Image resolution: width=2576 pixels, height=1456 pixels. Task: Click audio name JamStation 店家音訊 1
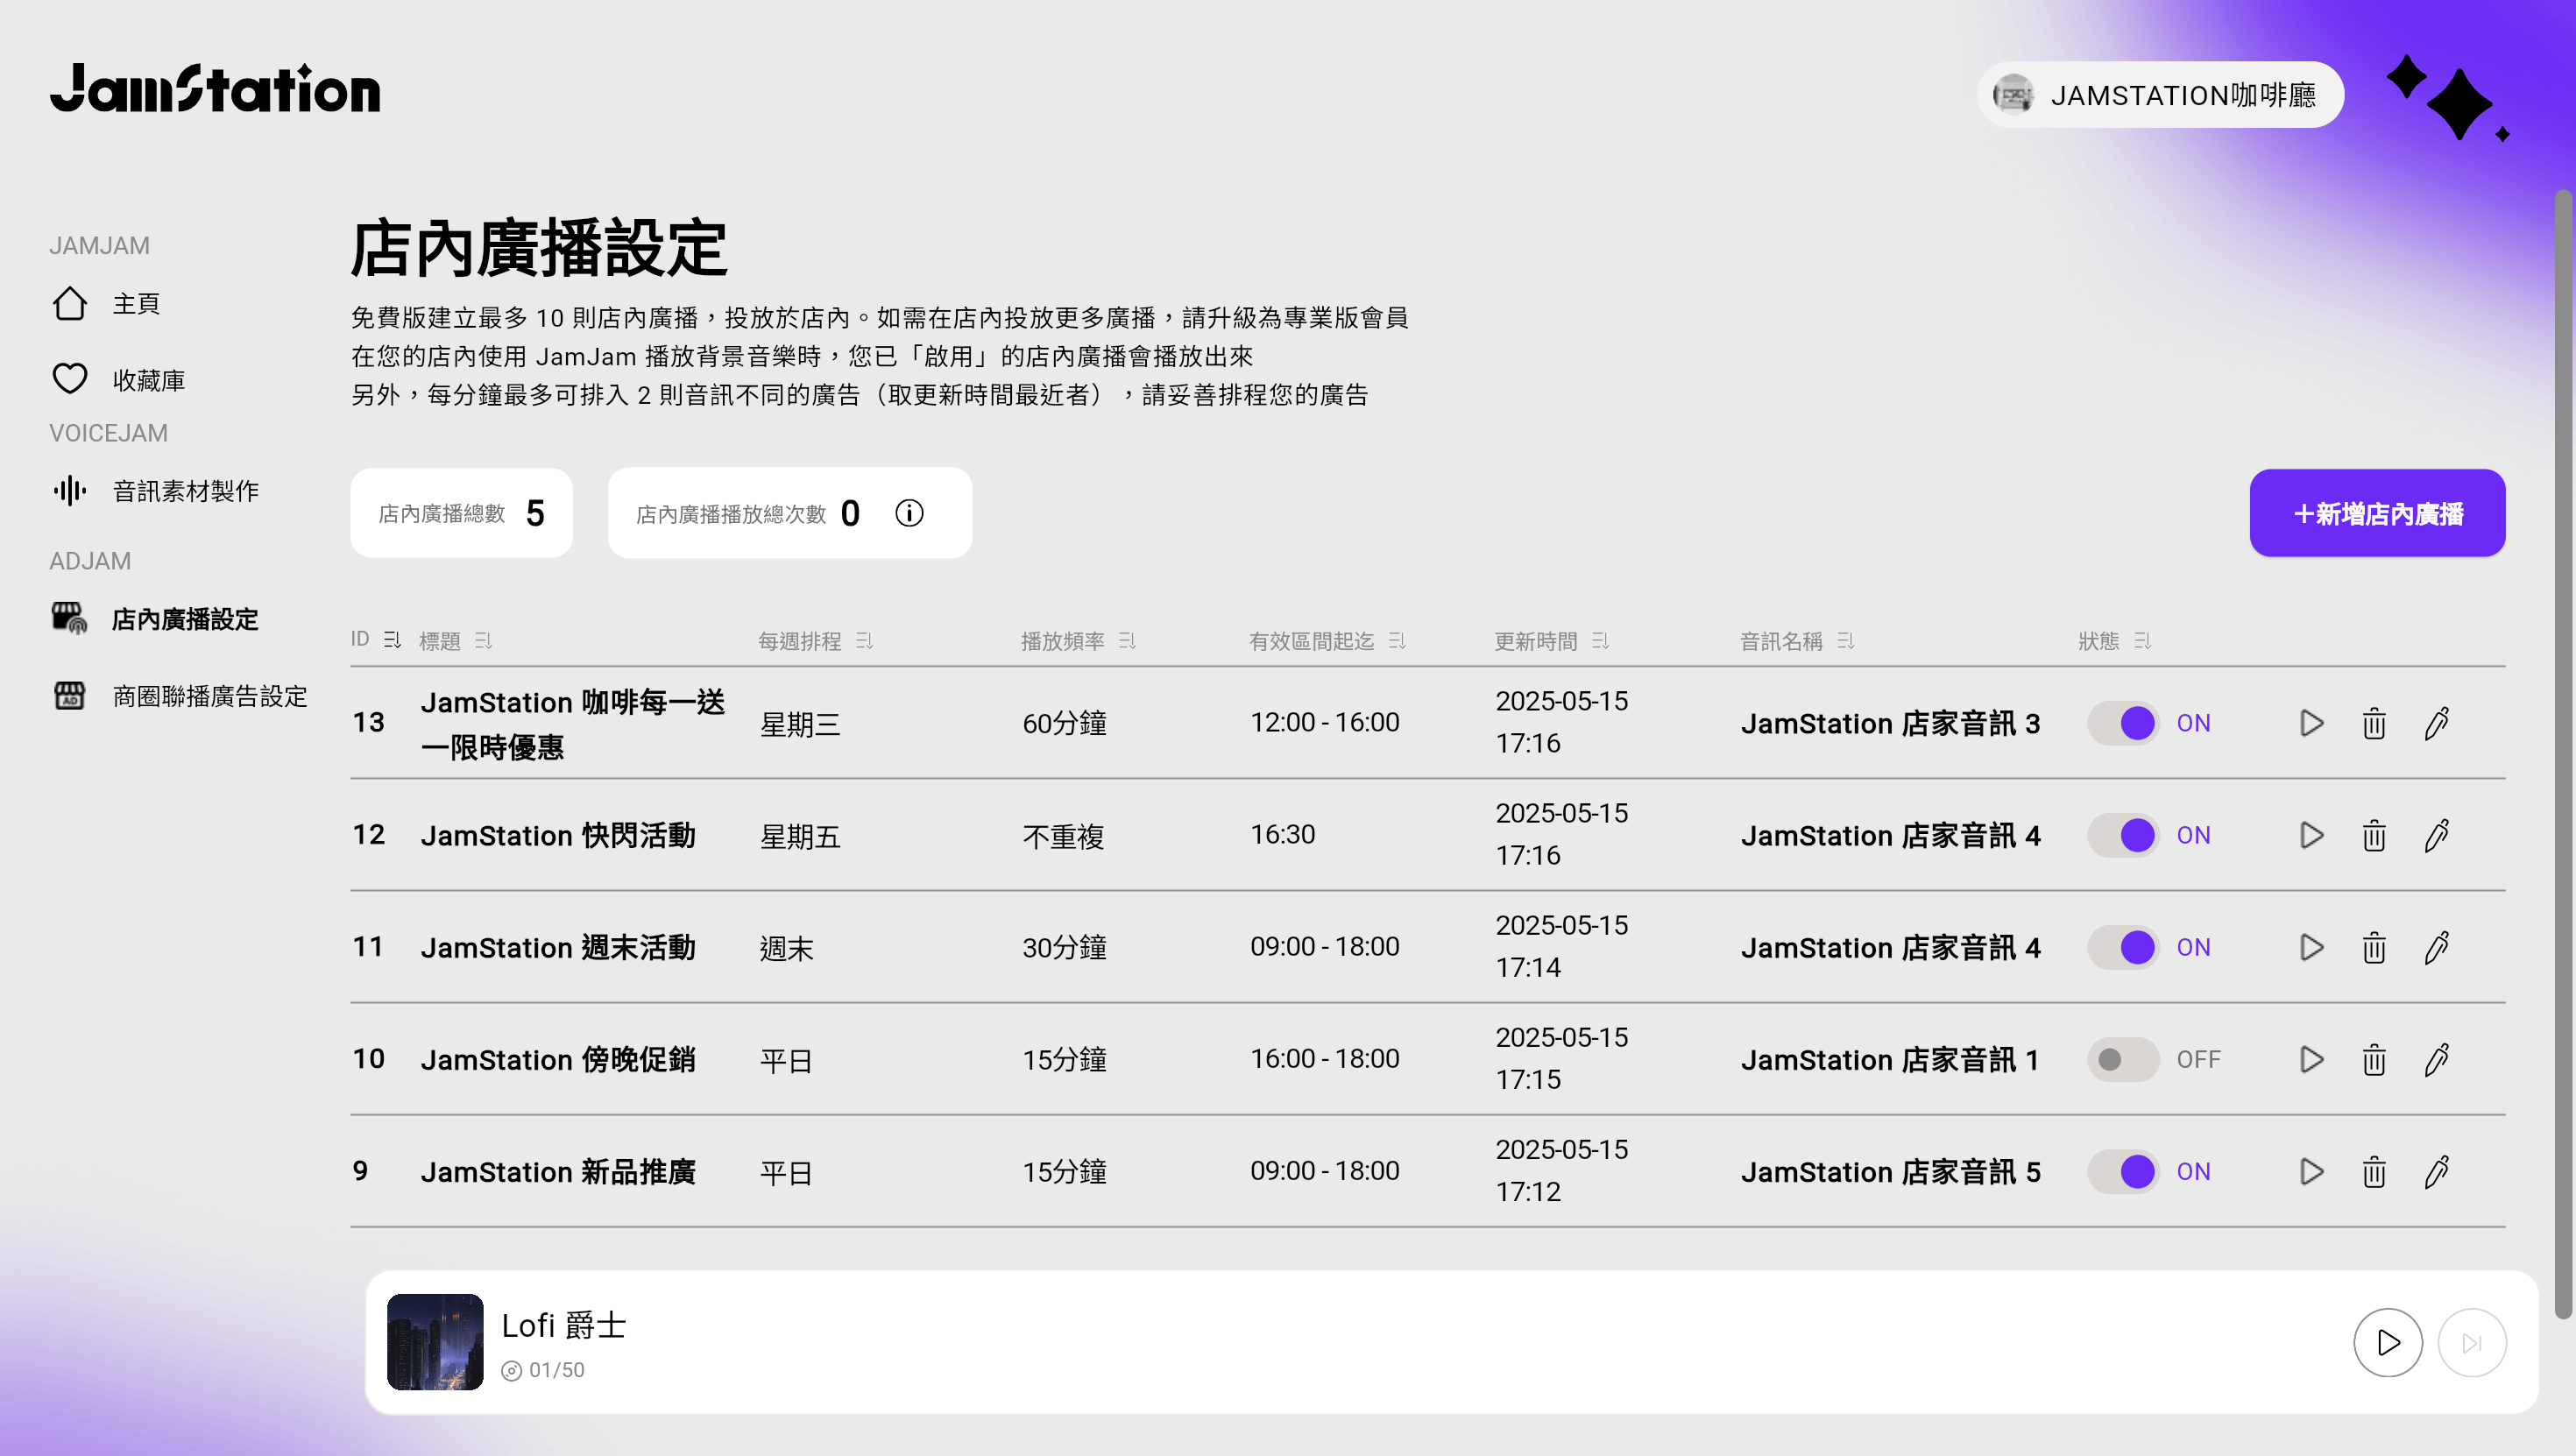1890,1059
